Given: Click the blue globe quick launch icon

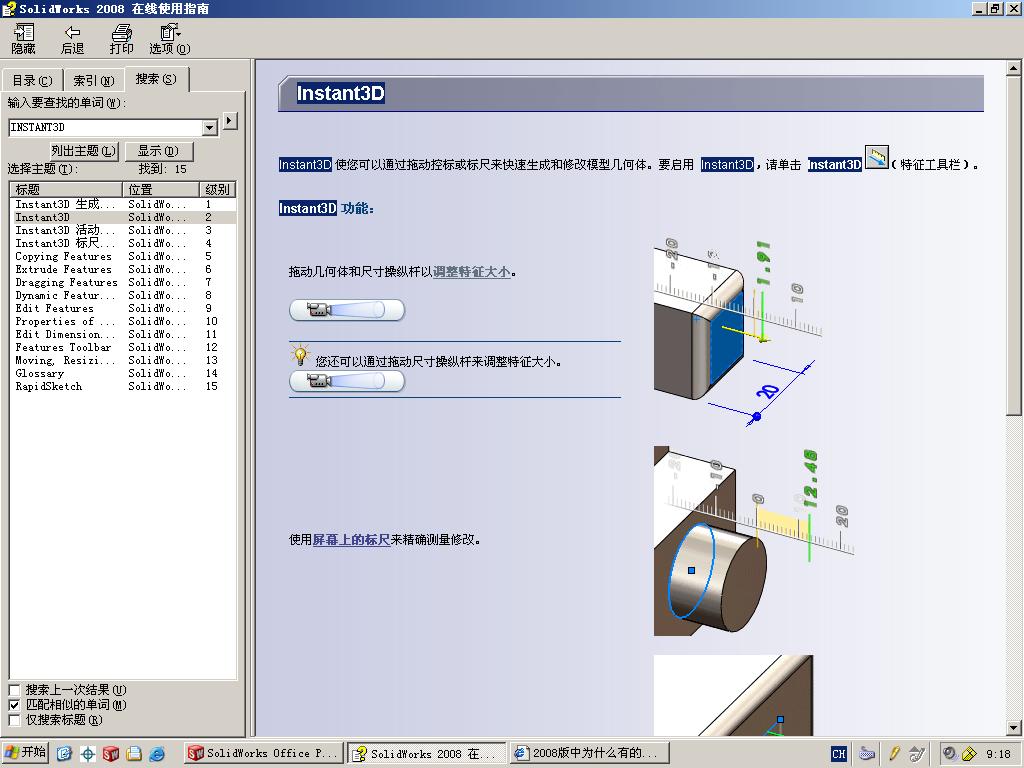Looking at the screenshot, I should tap(157, 754).
